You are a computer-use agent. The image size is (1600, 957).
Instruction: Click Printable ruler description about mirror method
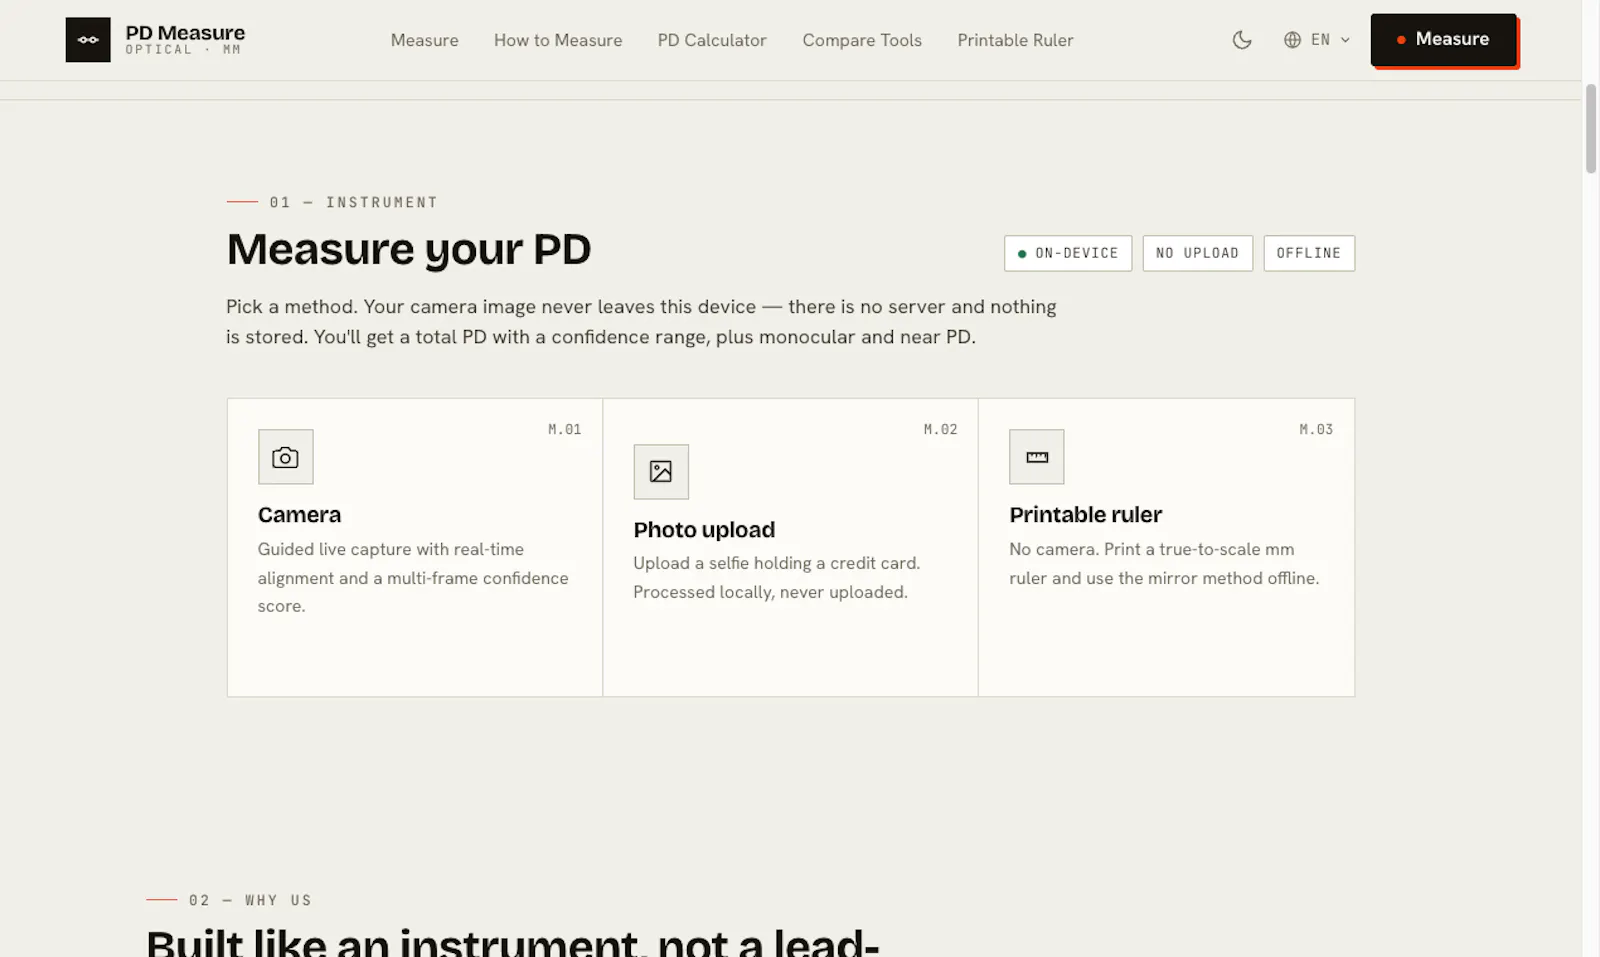click(x=1164, y=564)
